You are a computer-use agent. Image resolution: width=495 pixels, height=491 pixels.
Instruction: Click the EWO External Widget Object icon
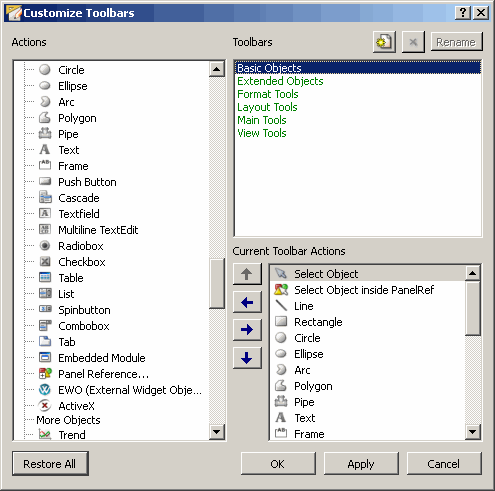[45, 390]
